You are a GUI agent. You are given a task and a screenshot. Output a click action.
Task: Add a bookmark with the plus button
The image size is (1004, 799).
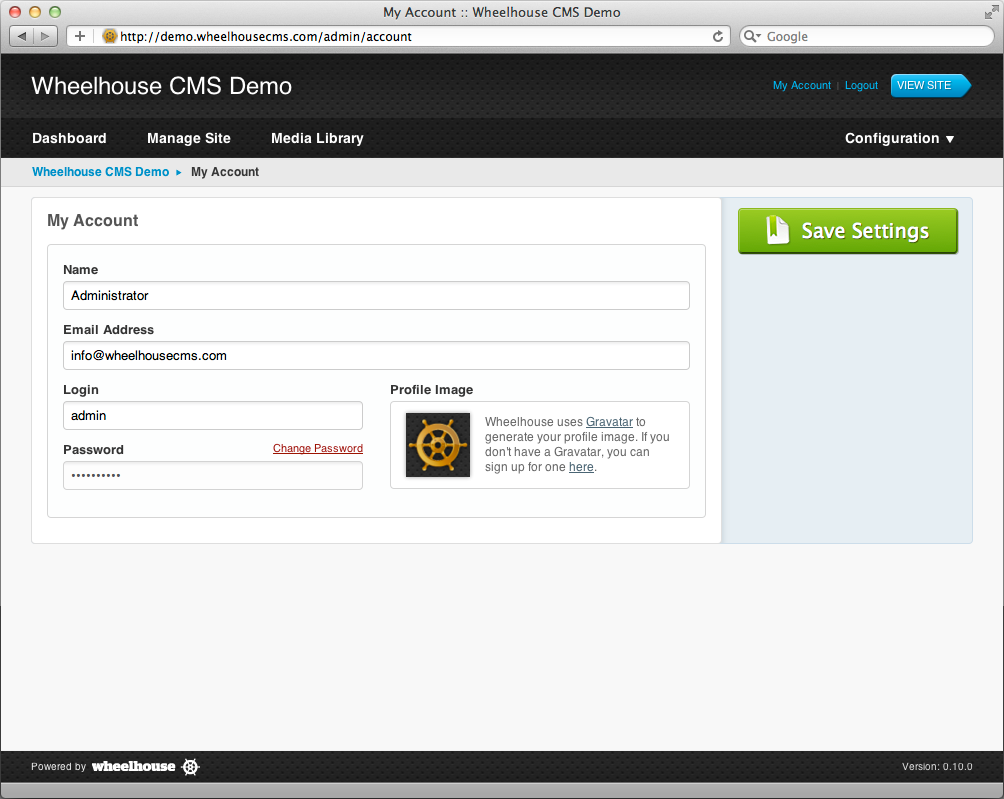pyautogui.click(x=79, y=36)
